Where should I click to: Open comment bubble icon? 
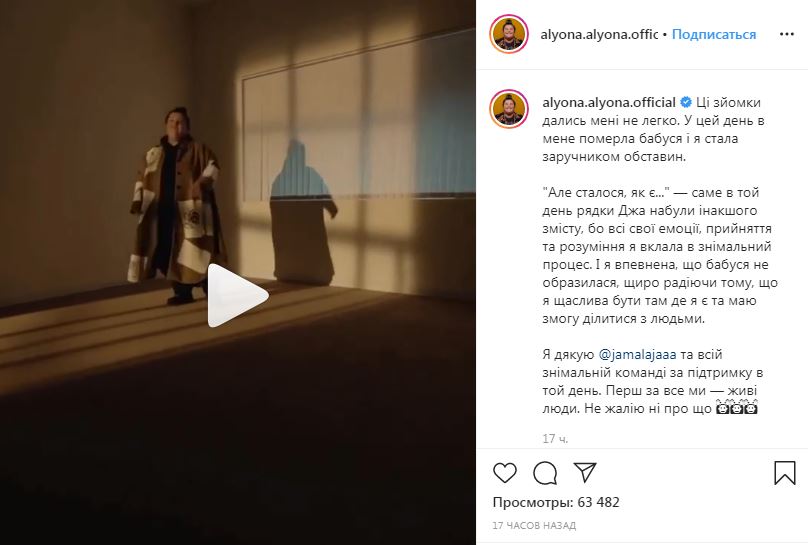point(545,473)
